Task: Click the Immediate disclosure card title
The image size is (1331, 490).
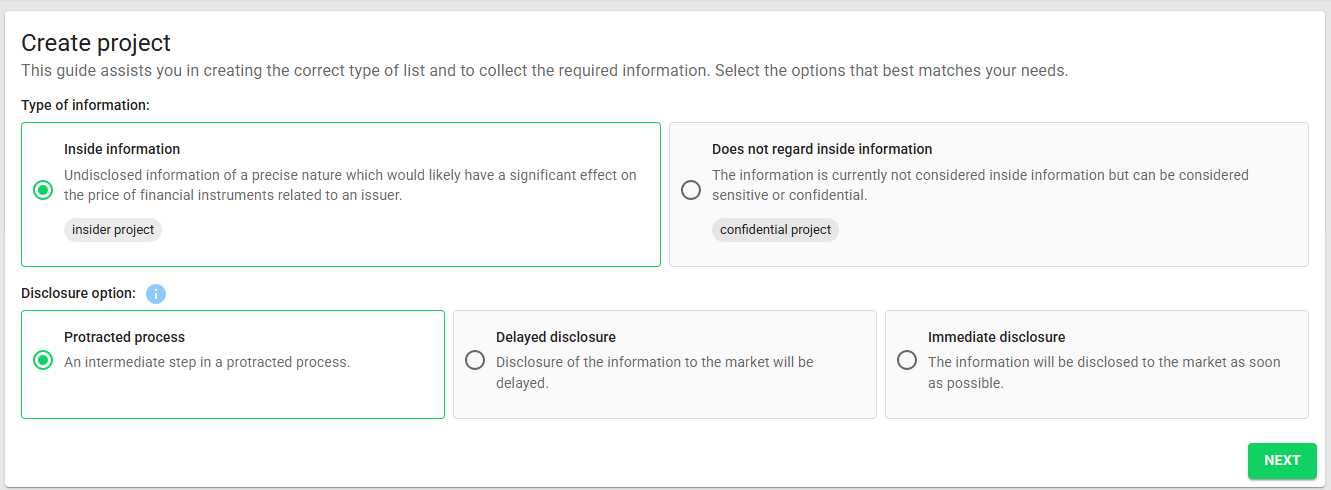Action: pos(997,337)
